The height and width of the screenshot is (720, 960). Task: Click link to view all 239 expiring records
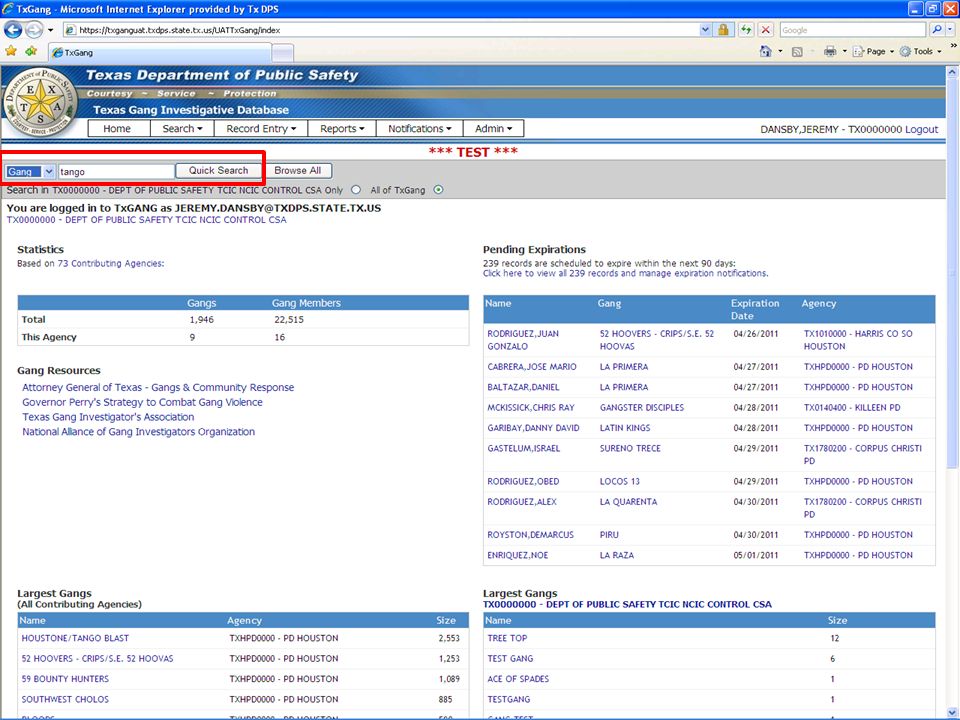tap(625, 273)
